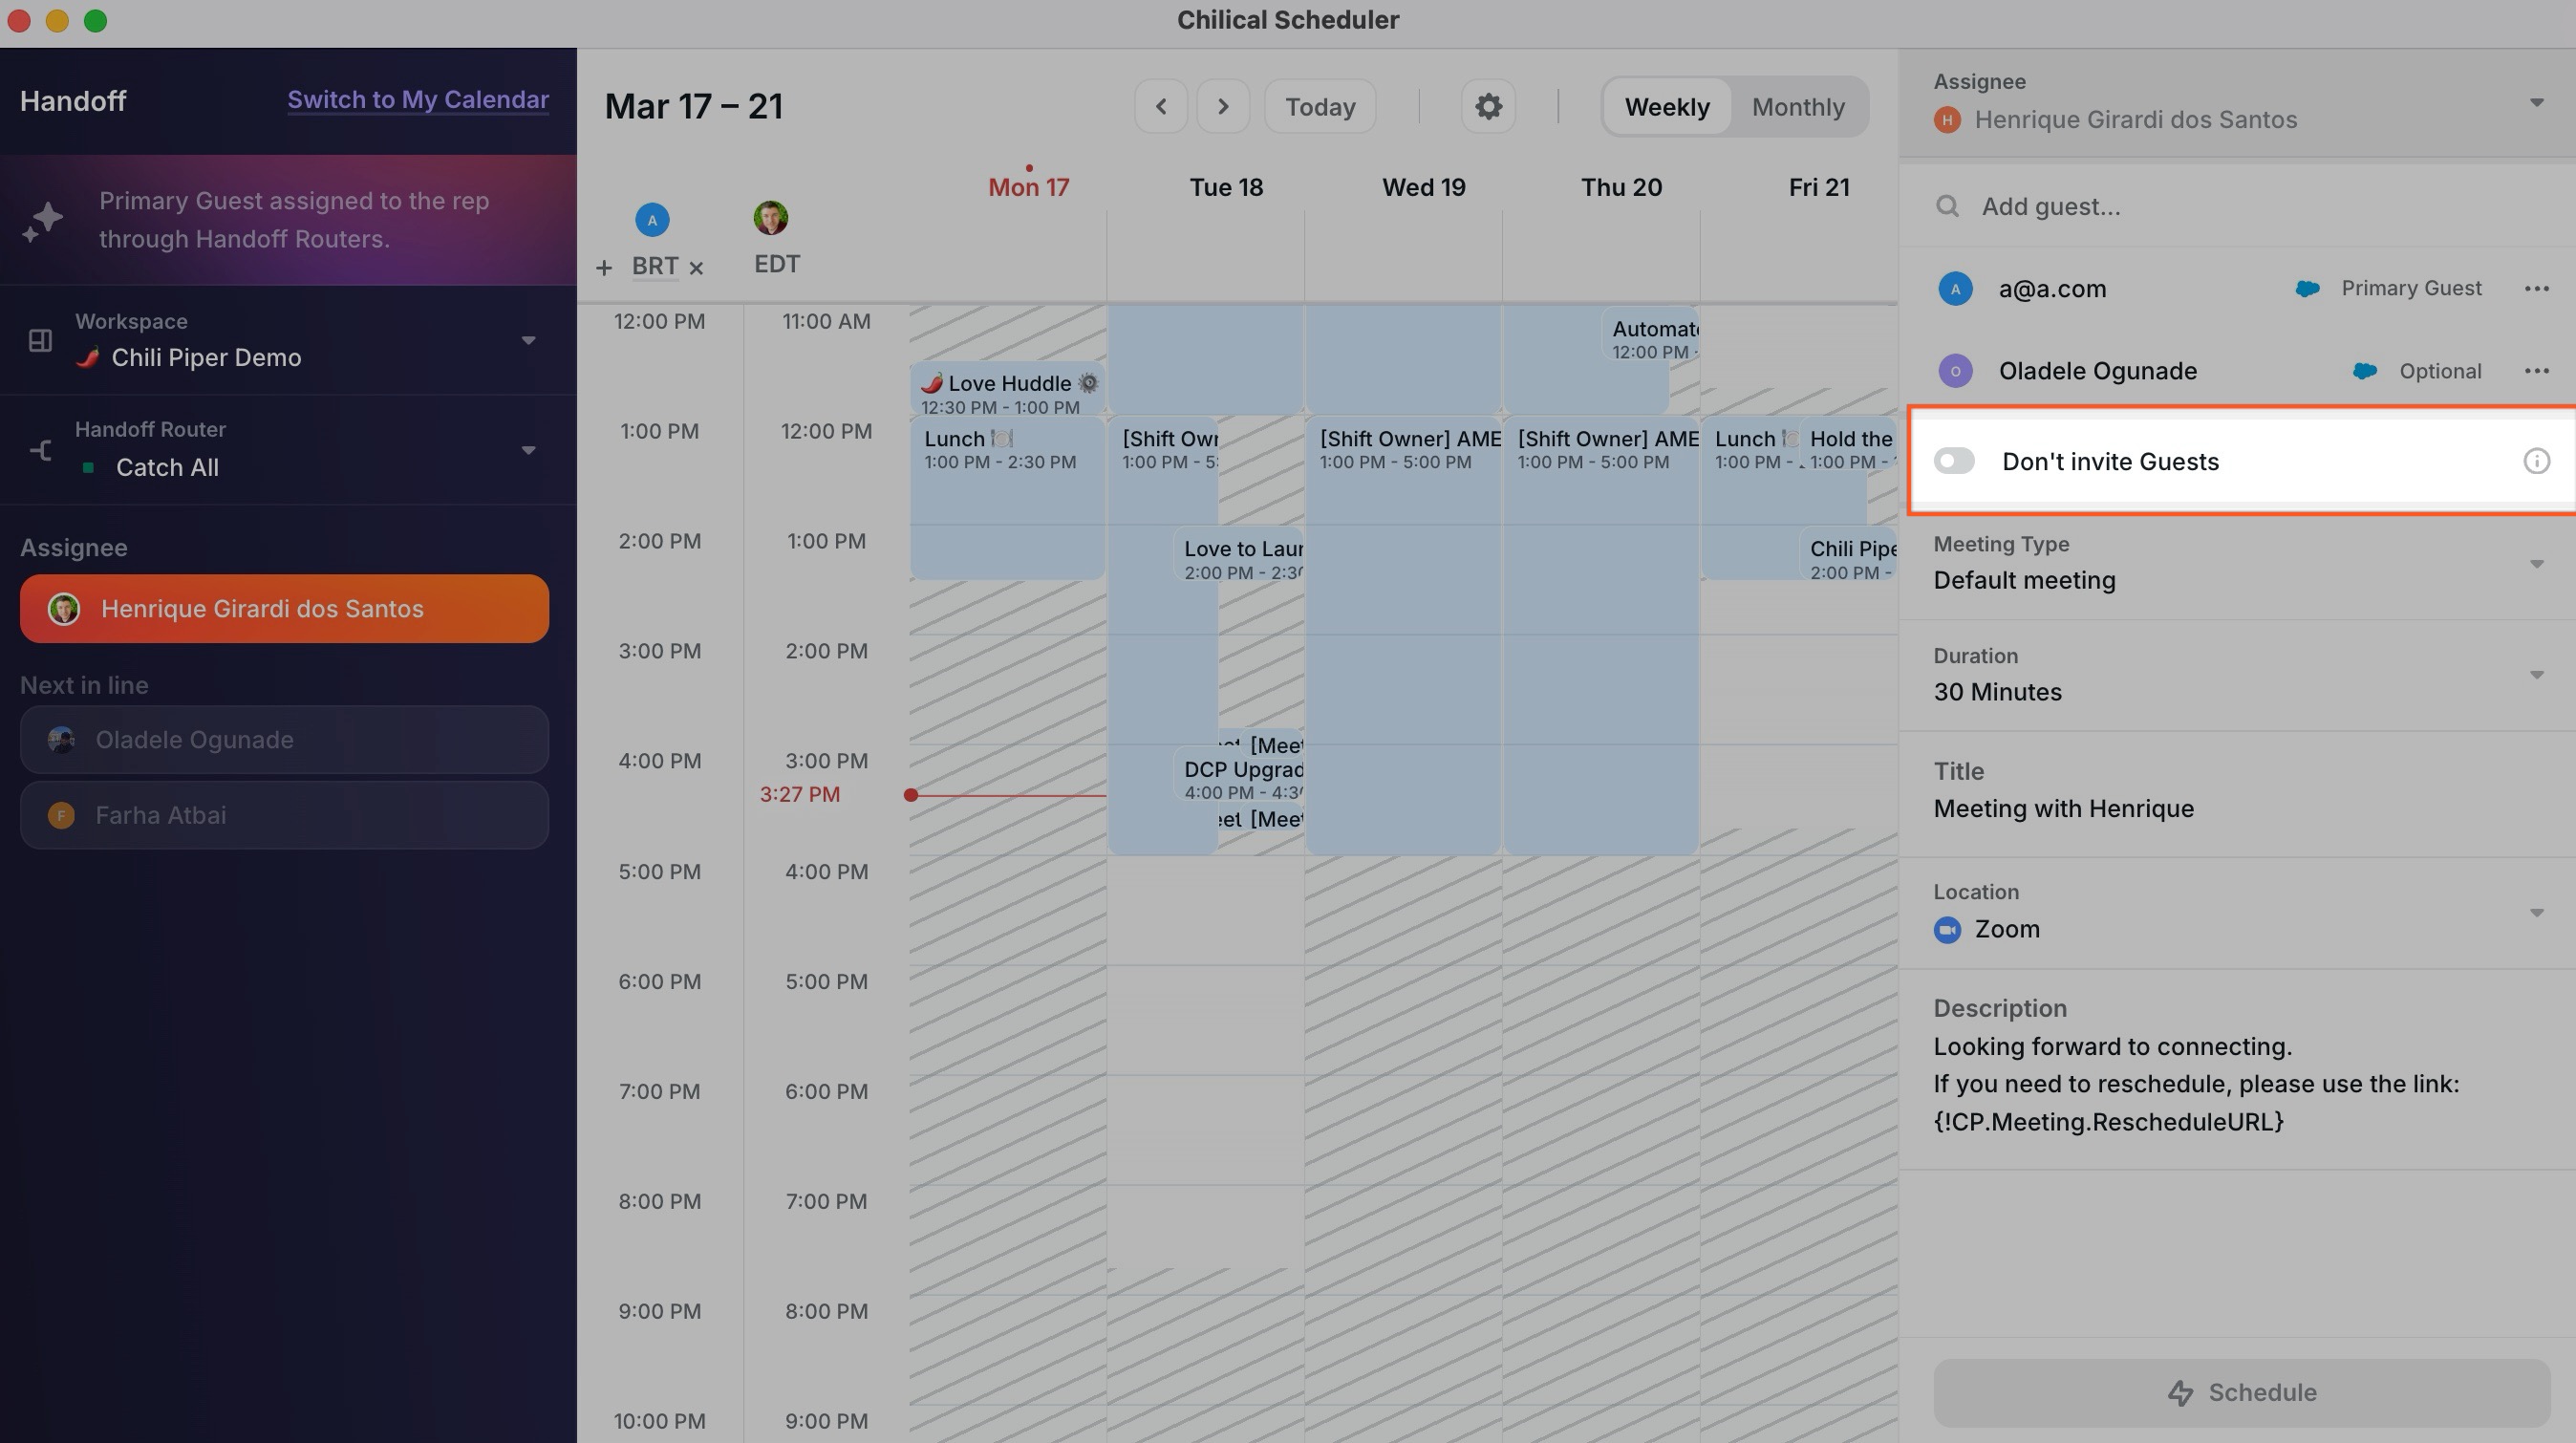2576x1443 pixels.
Task: Switch to Weekly view
Action: (1666, 107)
